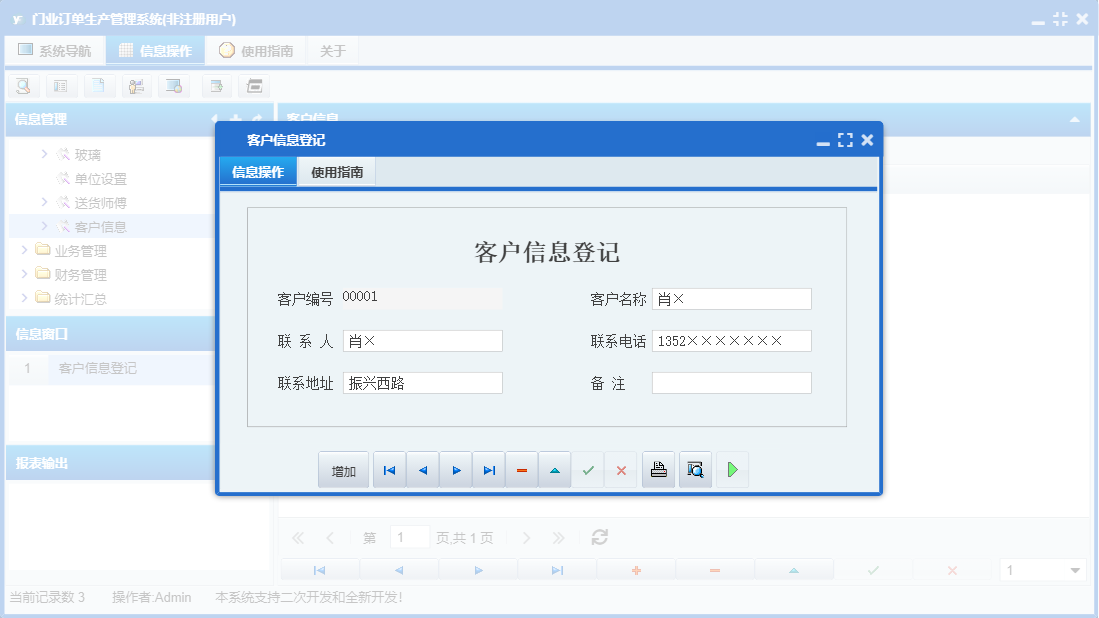Screen dimensions: 1099x618
Task: Delete a record using the red minus icon
Action: coord(521,469)
